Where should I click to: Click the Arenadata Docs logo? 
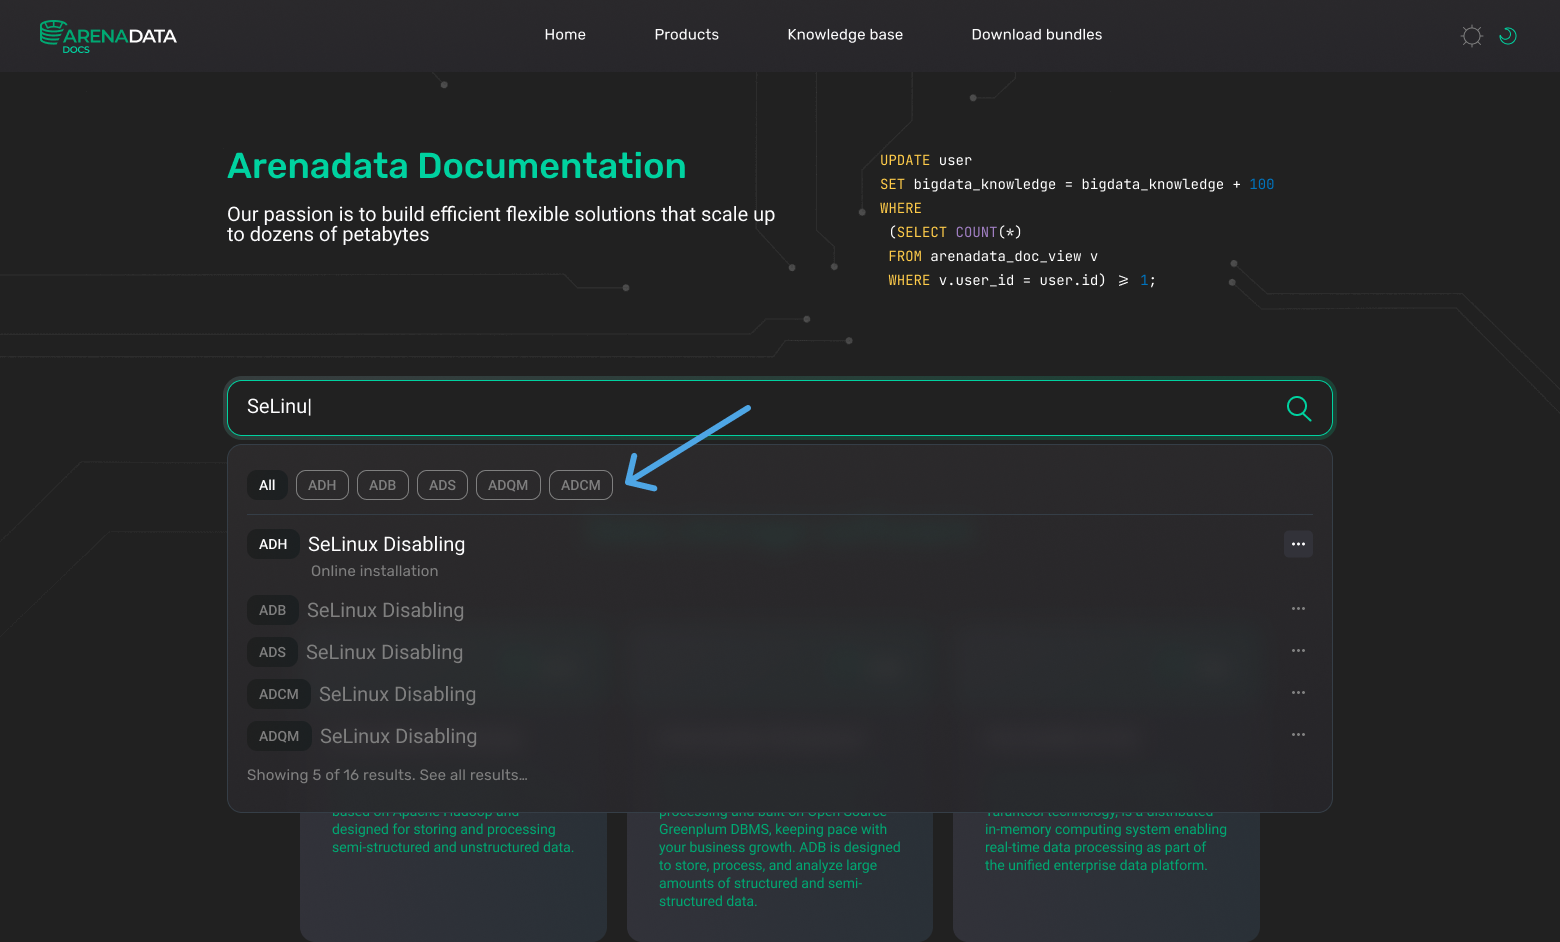tap(108, 36)
